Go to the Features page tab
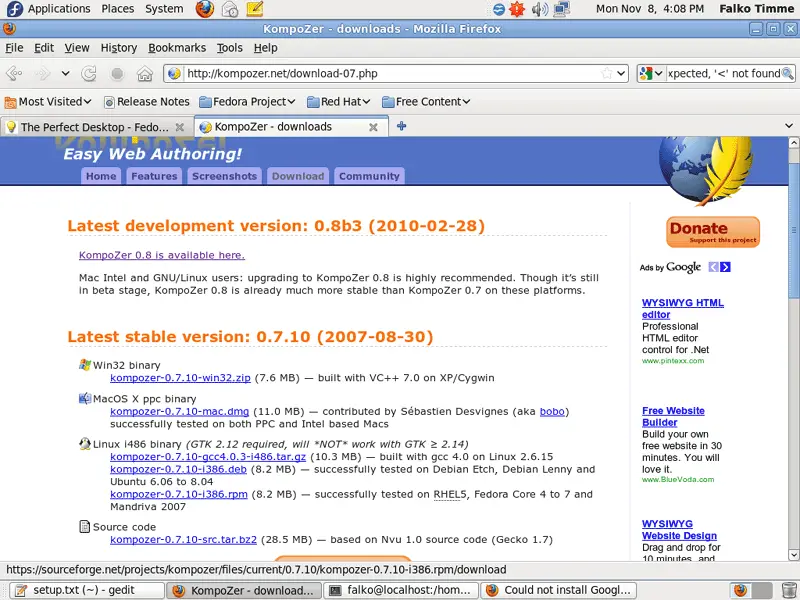Image resolution: width=800 pixels, height=600 pixels. 154,176
